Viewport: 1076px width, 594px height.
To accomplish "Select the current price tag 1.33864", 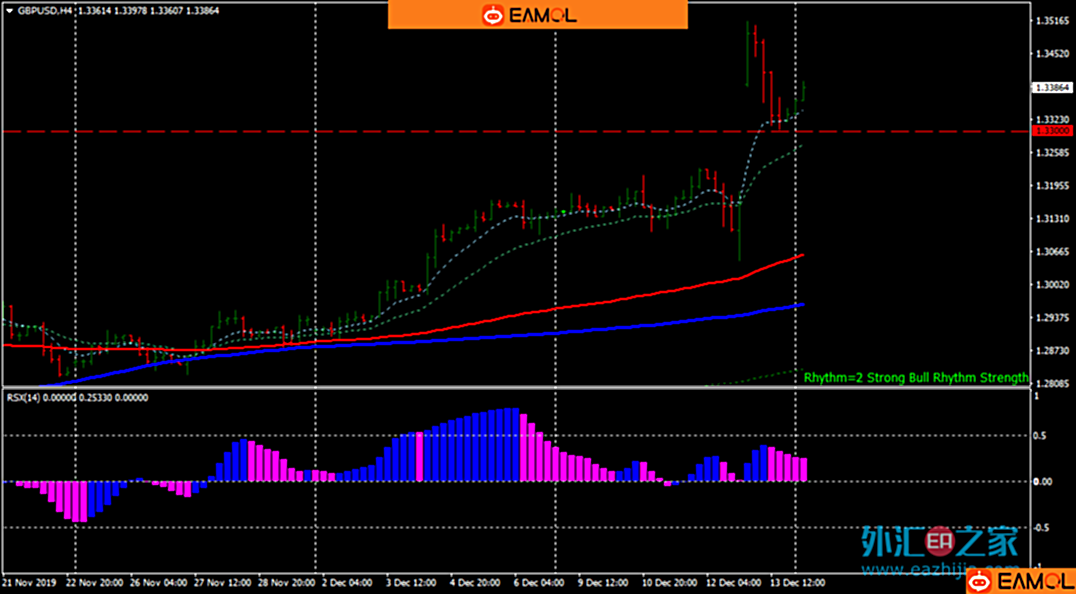I will pyautogui.click(x=1052, y=87).
